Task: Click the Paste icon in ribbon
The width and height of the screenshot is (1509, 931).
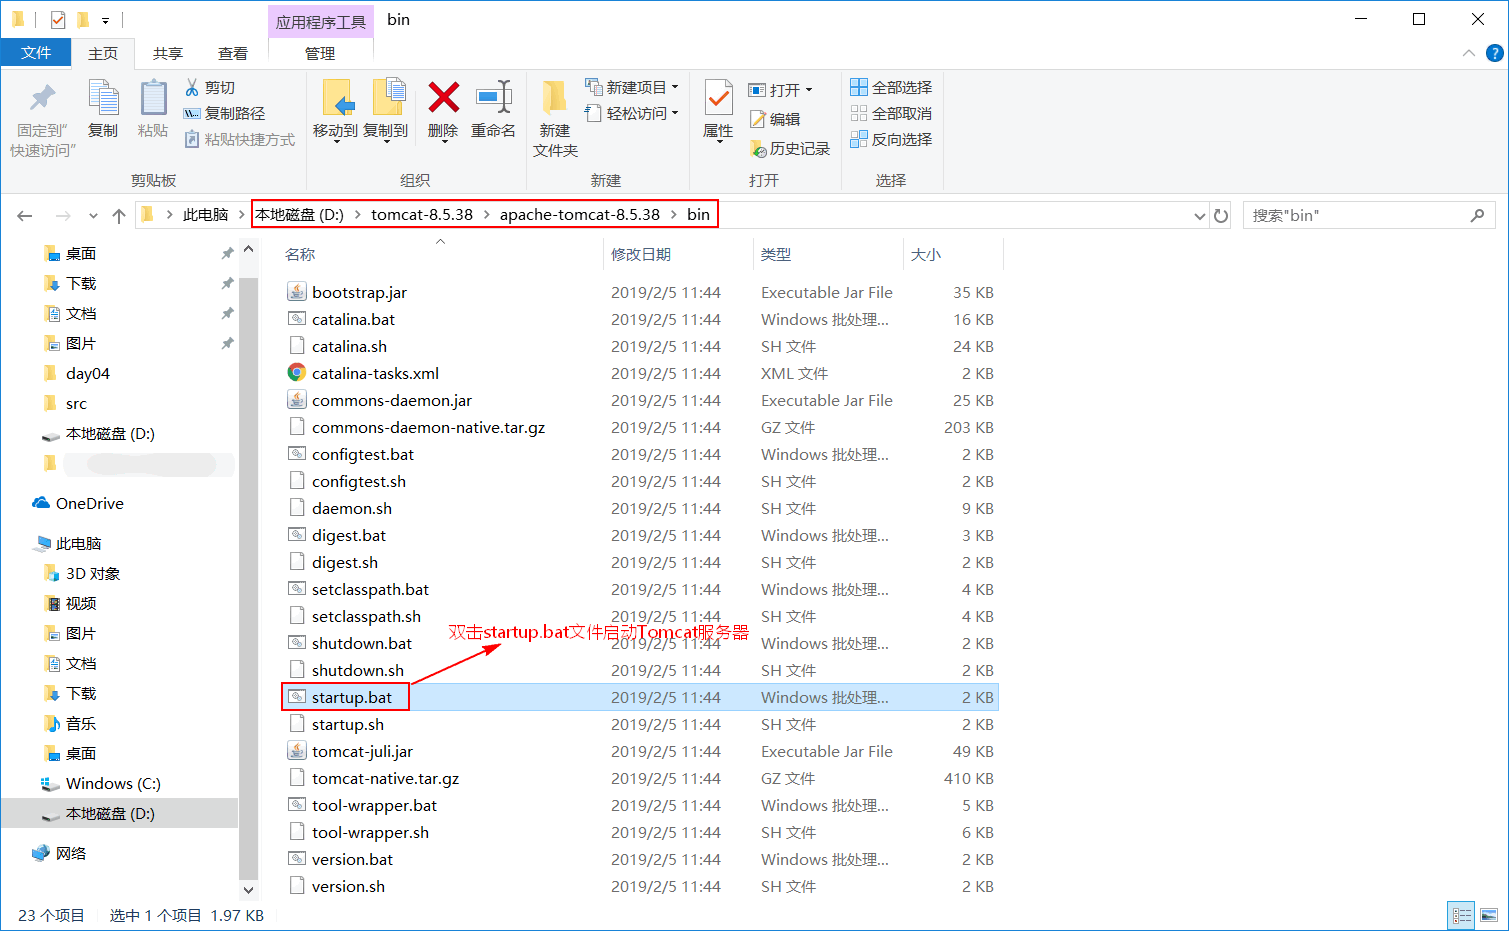Action: point(153,98)
